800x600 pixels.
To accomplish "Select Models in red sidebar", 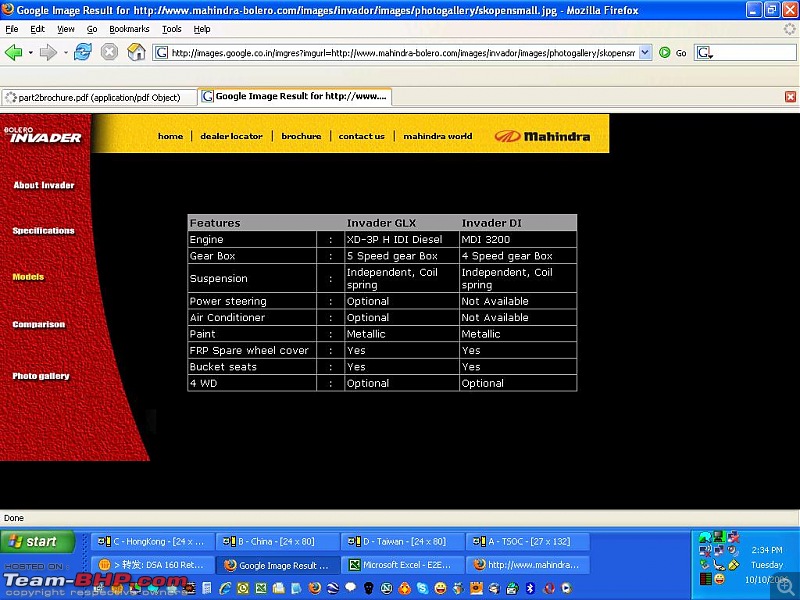I will (28, 277).
